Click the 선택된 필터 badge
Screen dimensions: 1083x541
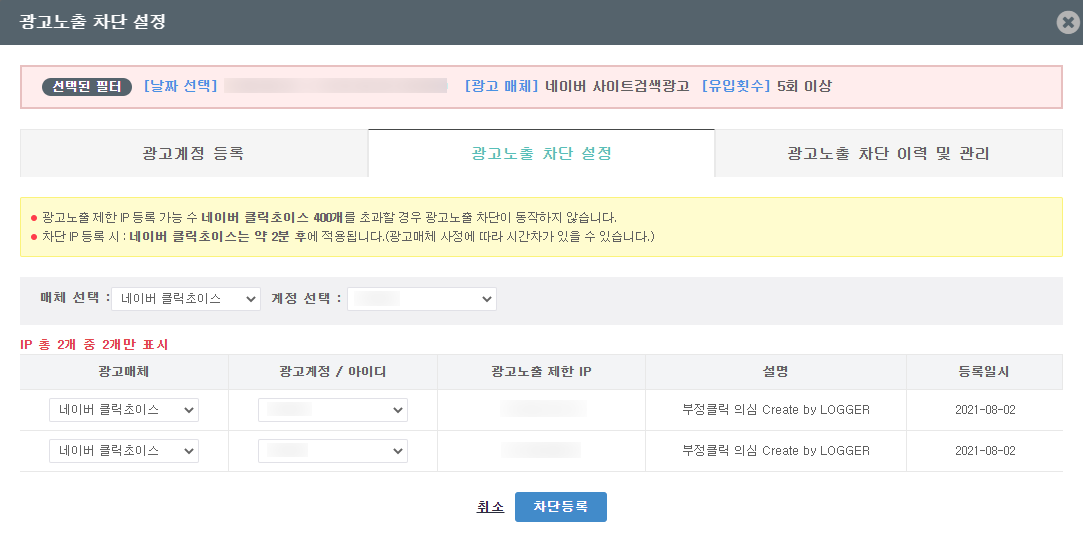(87, 86)
